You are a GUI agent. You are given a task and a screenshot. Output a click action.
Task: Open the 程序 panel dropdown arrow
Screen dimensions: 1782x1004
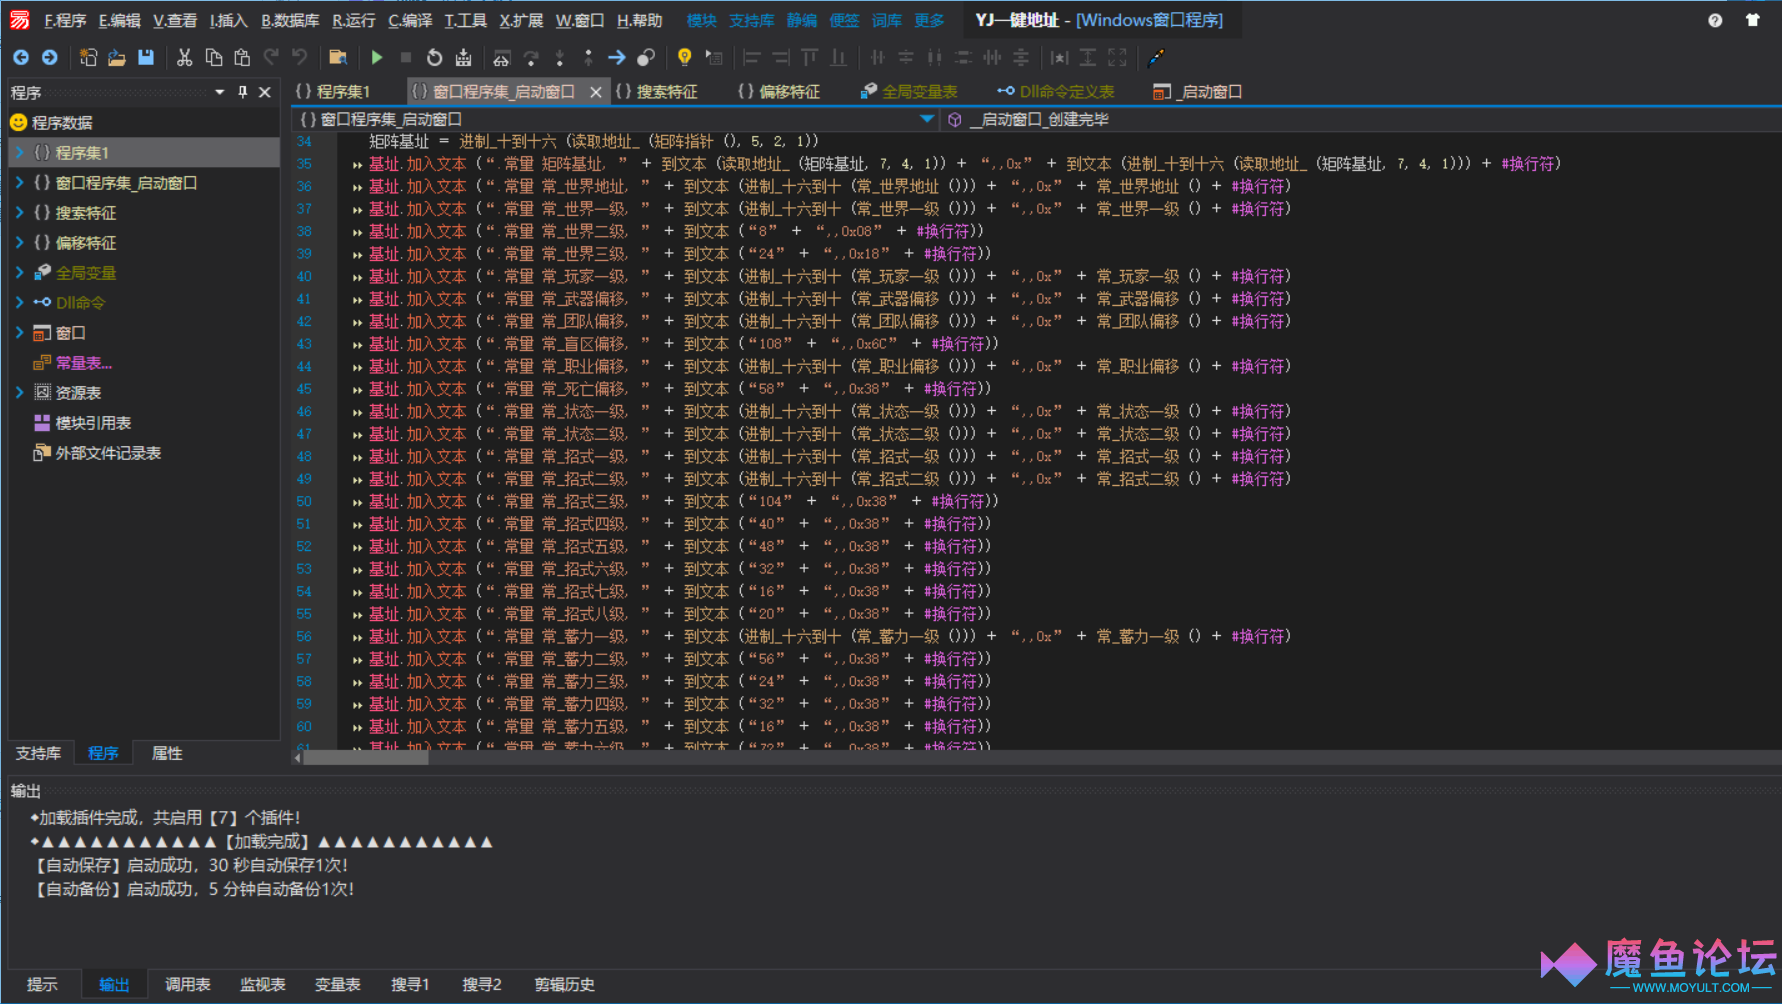[219, 92]
